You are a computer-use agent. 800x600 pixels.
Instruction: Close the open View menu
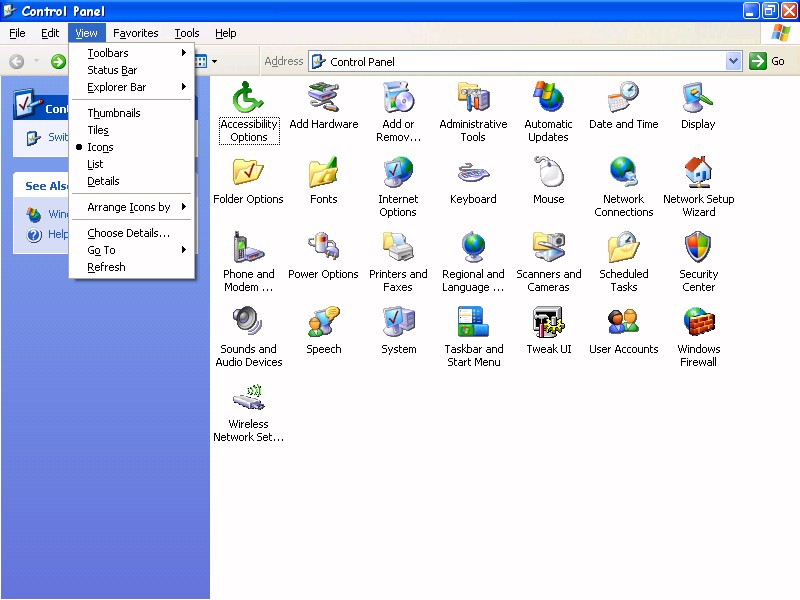[86, 33]
